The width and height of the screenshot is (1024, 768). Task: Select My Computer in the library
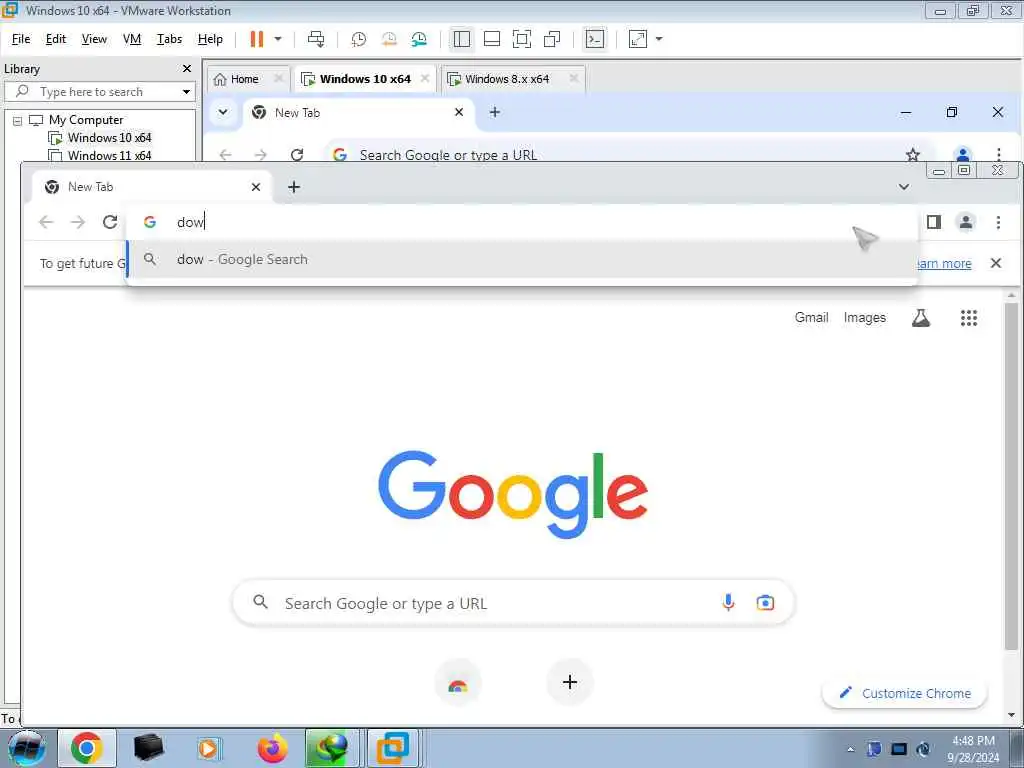pyautogui.click(x=86, y=120)
